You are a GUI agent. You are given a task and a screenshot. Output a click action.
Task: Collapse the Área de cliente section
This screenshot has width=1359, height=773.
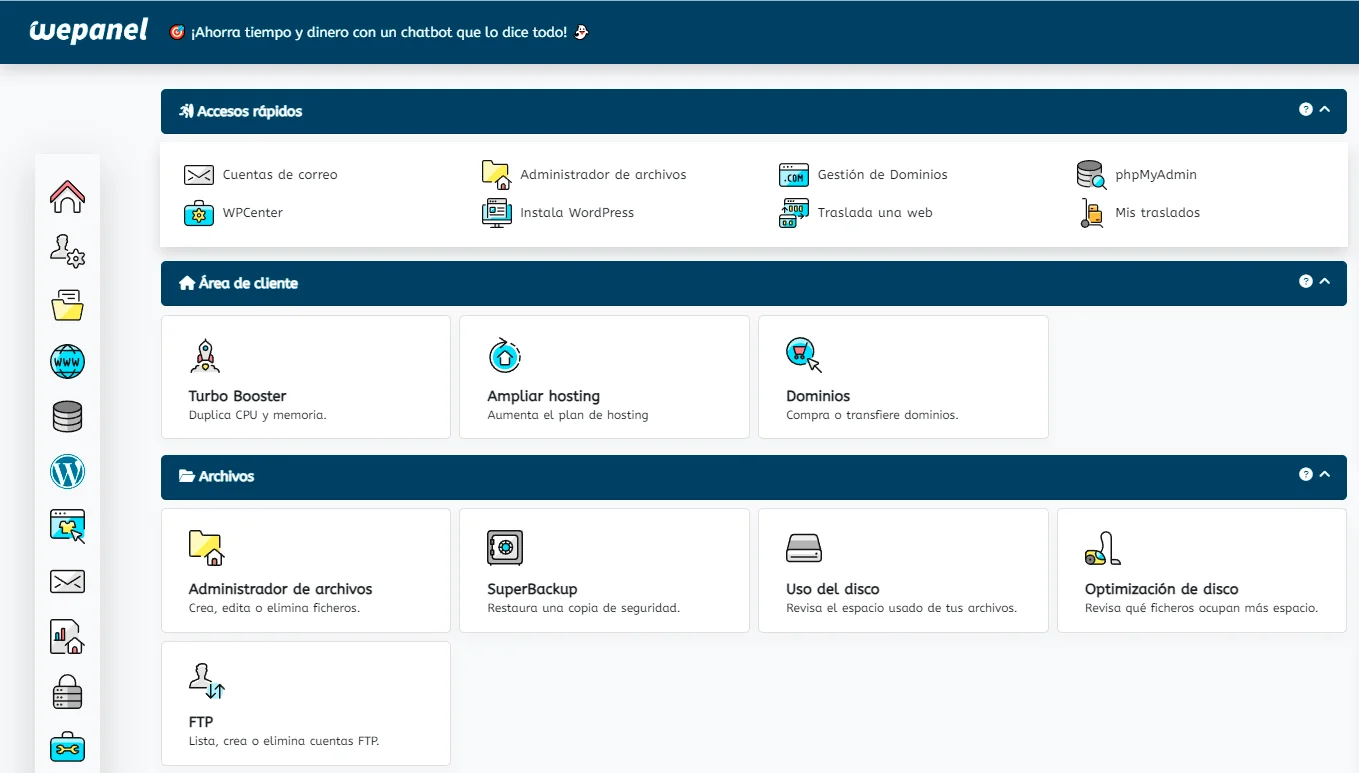pyautogui.click(x=1325, y=282)
